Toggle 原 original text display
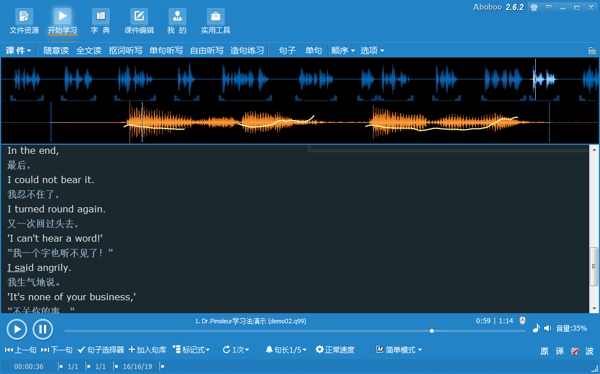The image size is (600, 374). [x=544, y=351]
